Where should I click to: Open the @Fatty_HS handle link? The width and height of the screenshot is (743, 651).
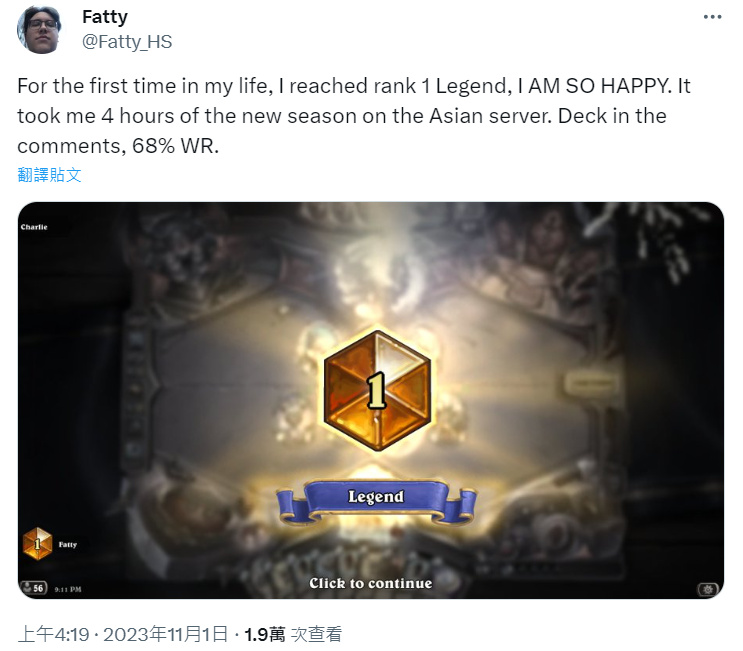pos(127,42)
